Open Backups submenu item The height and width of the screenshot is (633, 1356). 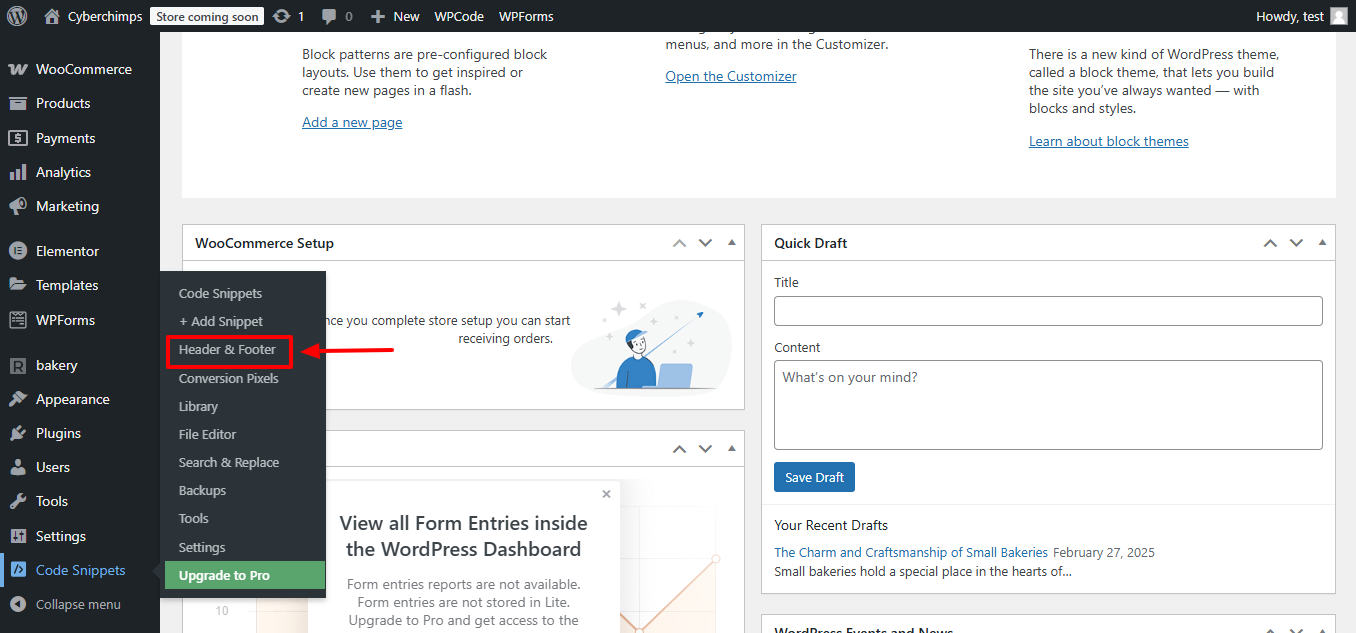tap(202, 490)
